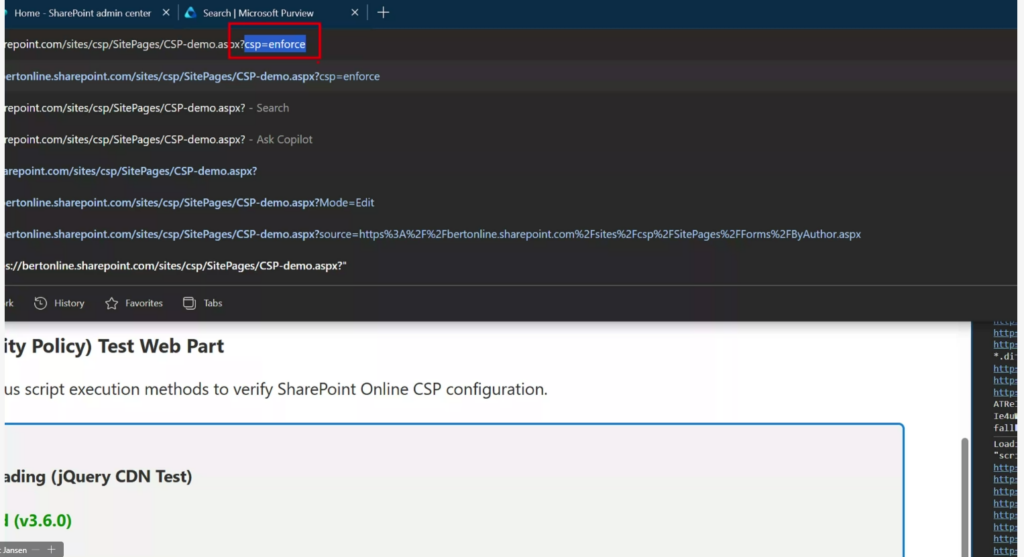Viewport: 1024px width, 557px height.
Task: Switch to Search | Microsoft Purview tab
Action: [258, 13]
